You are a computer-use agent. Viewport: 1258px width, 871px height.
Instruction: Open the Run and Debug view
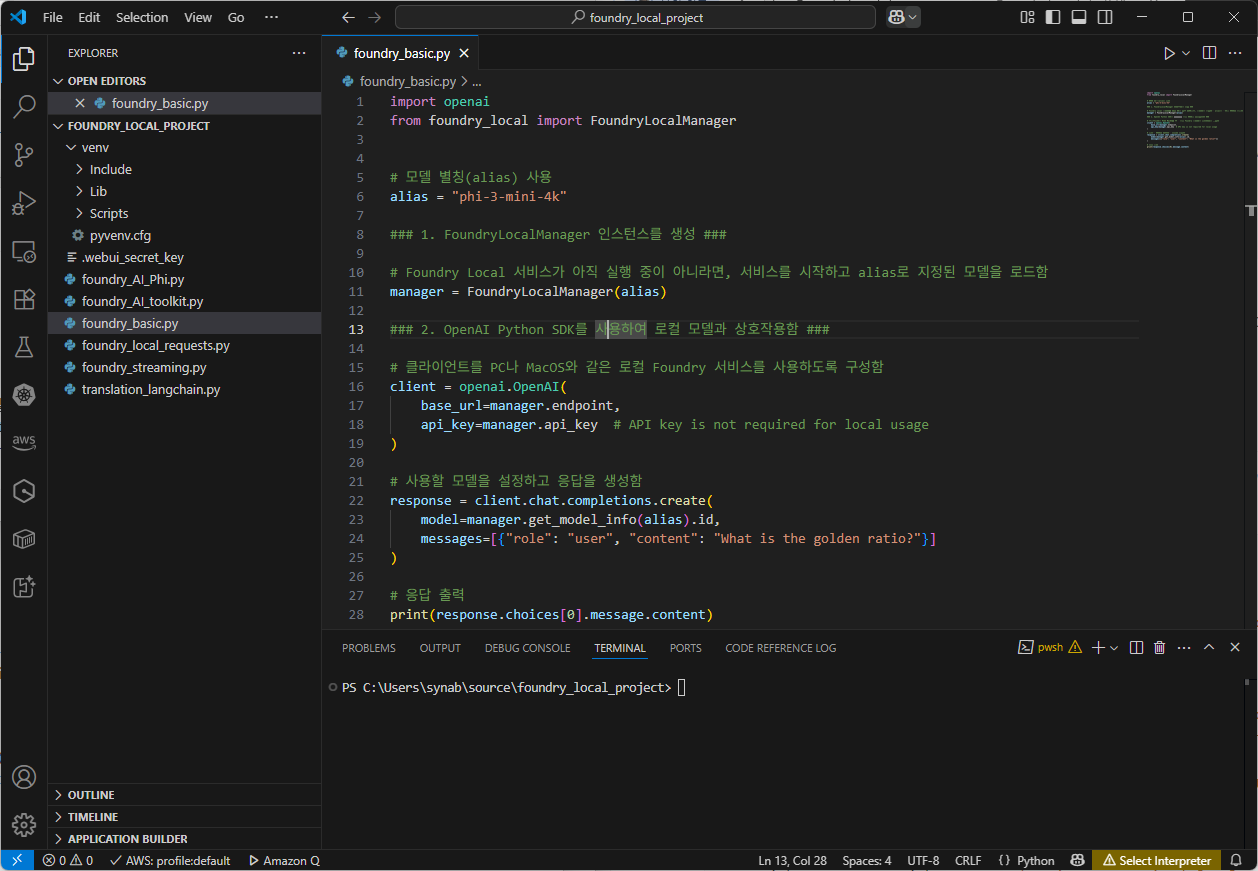click(x=23, y=203)
